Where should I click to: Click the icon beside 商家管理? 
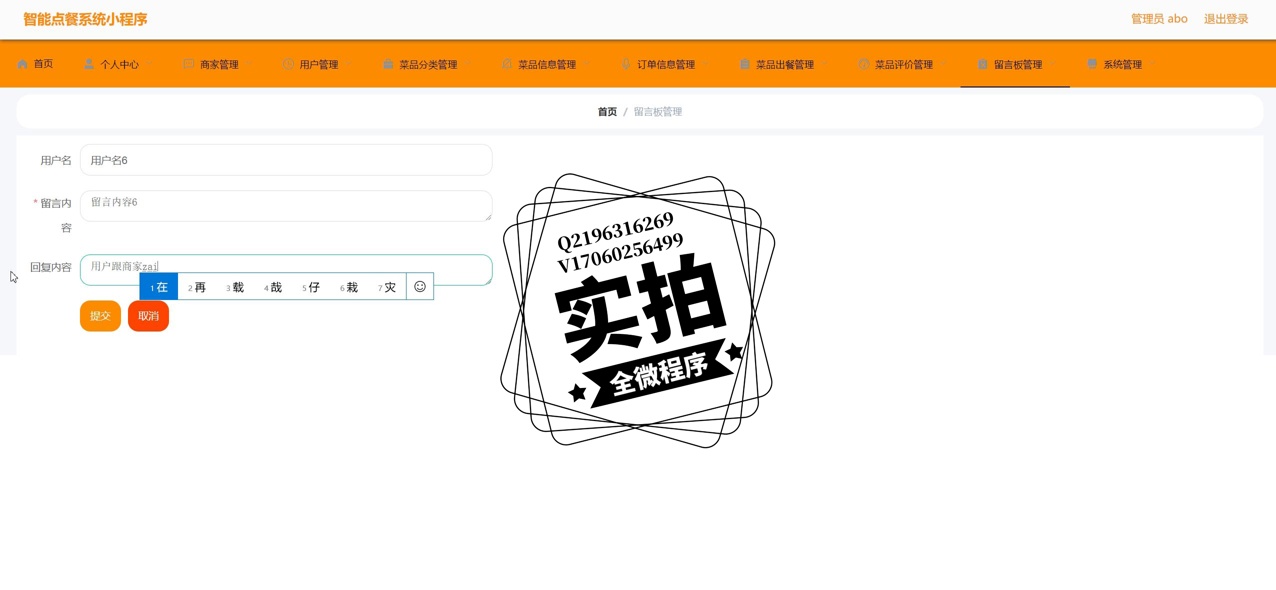click(188, 64)
